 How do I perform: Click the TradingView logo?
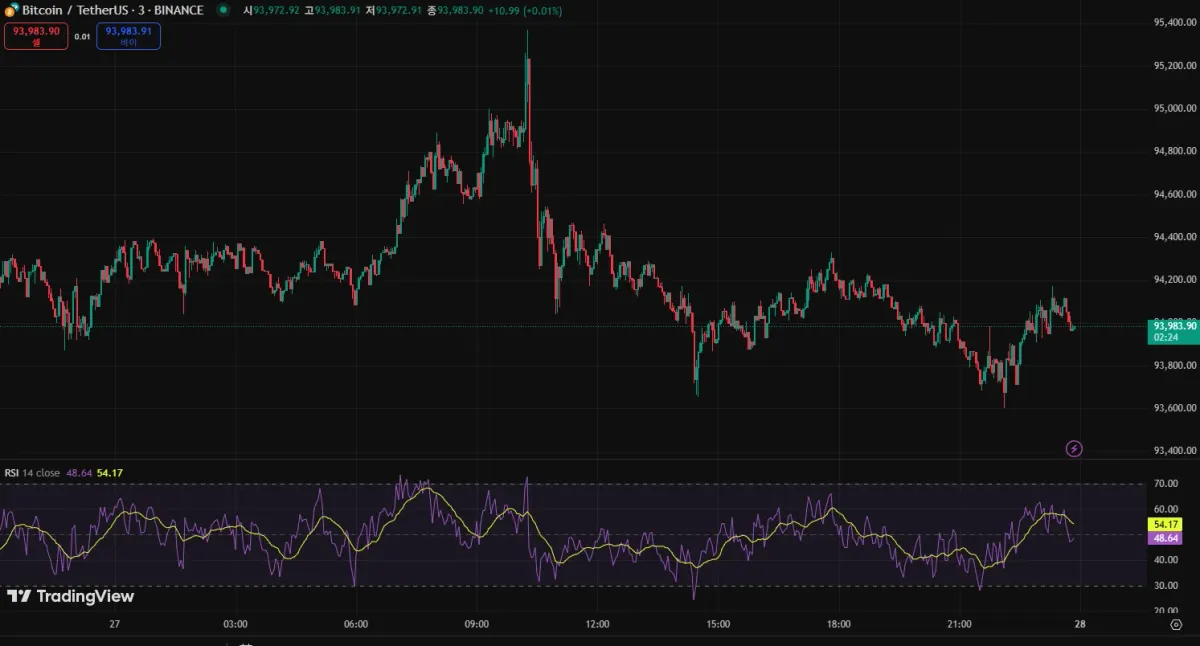70,596
